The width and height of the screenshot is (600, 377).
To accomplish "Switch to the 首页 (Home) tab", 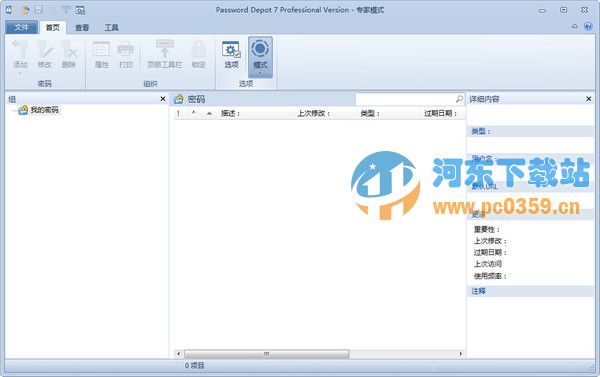I will [x=53, y=27].
